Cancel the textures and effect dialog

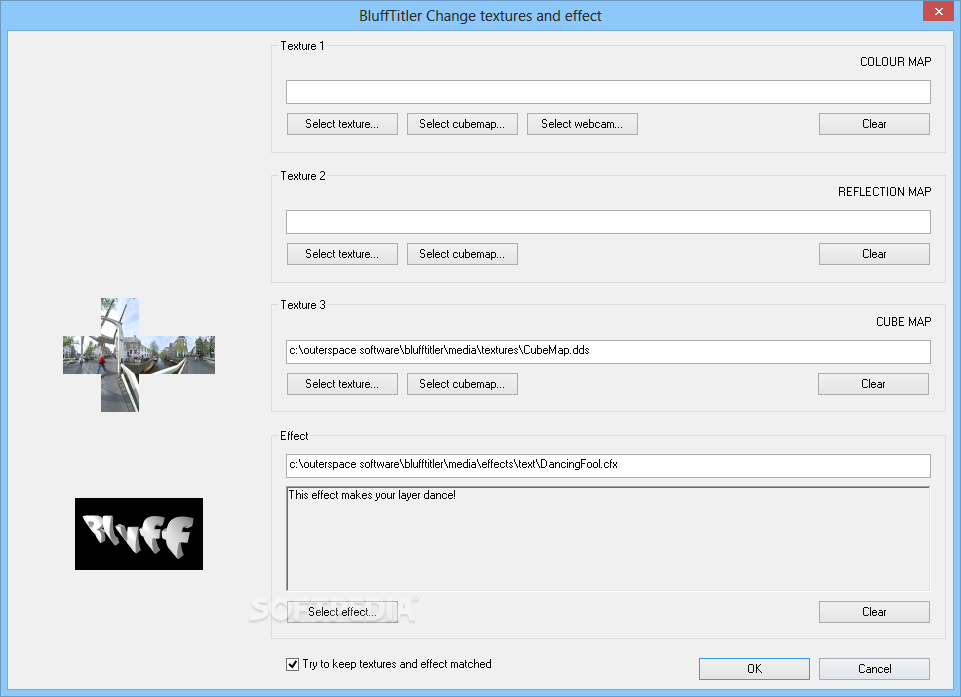tap(874, 669)
